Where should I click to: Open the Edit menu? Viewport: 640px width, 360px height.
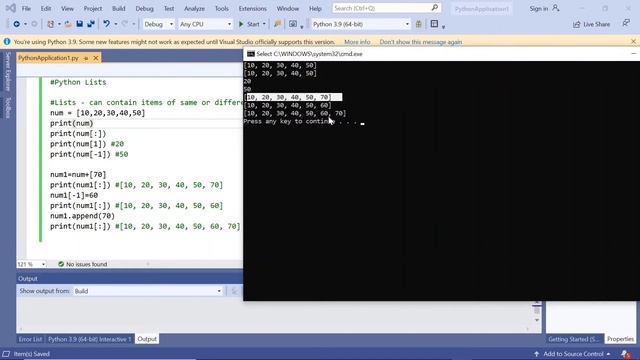(46, 8)
